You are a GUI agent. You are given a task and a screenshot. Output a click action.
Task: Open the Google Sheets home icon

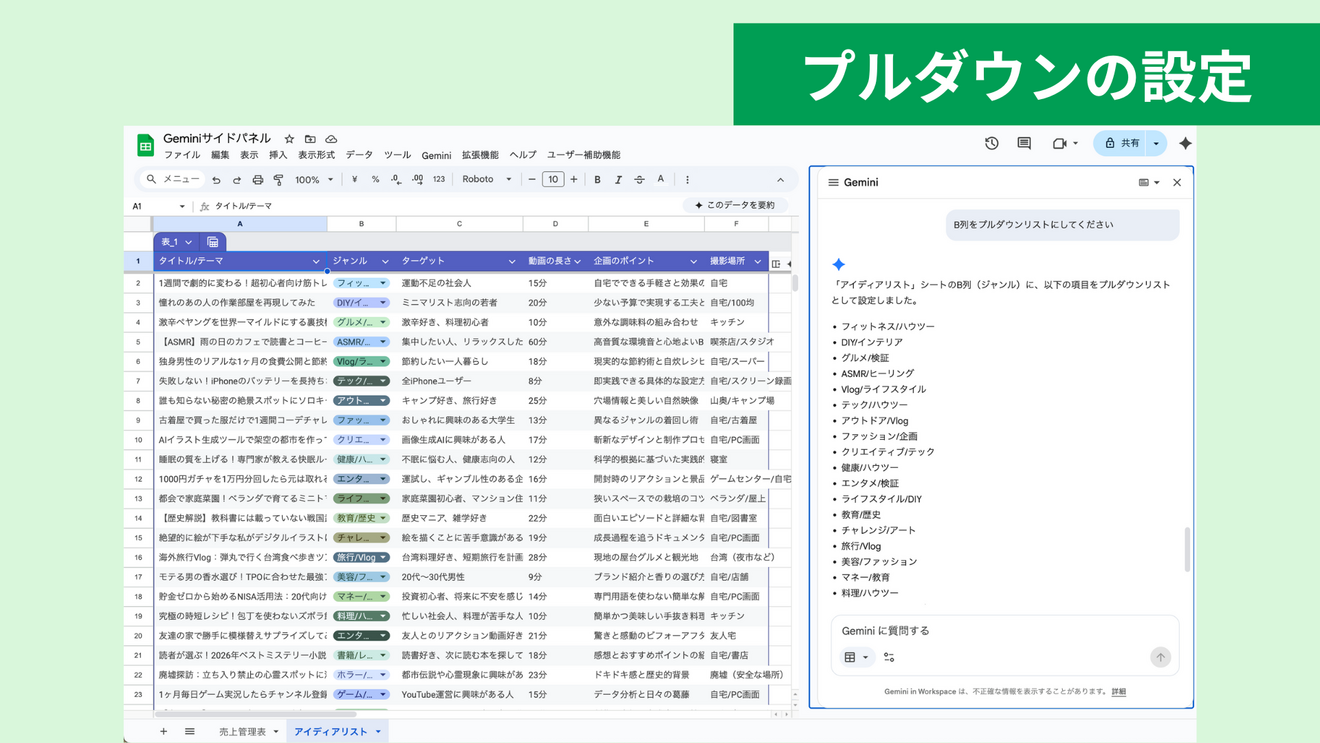coord(145,145)
